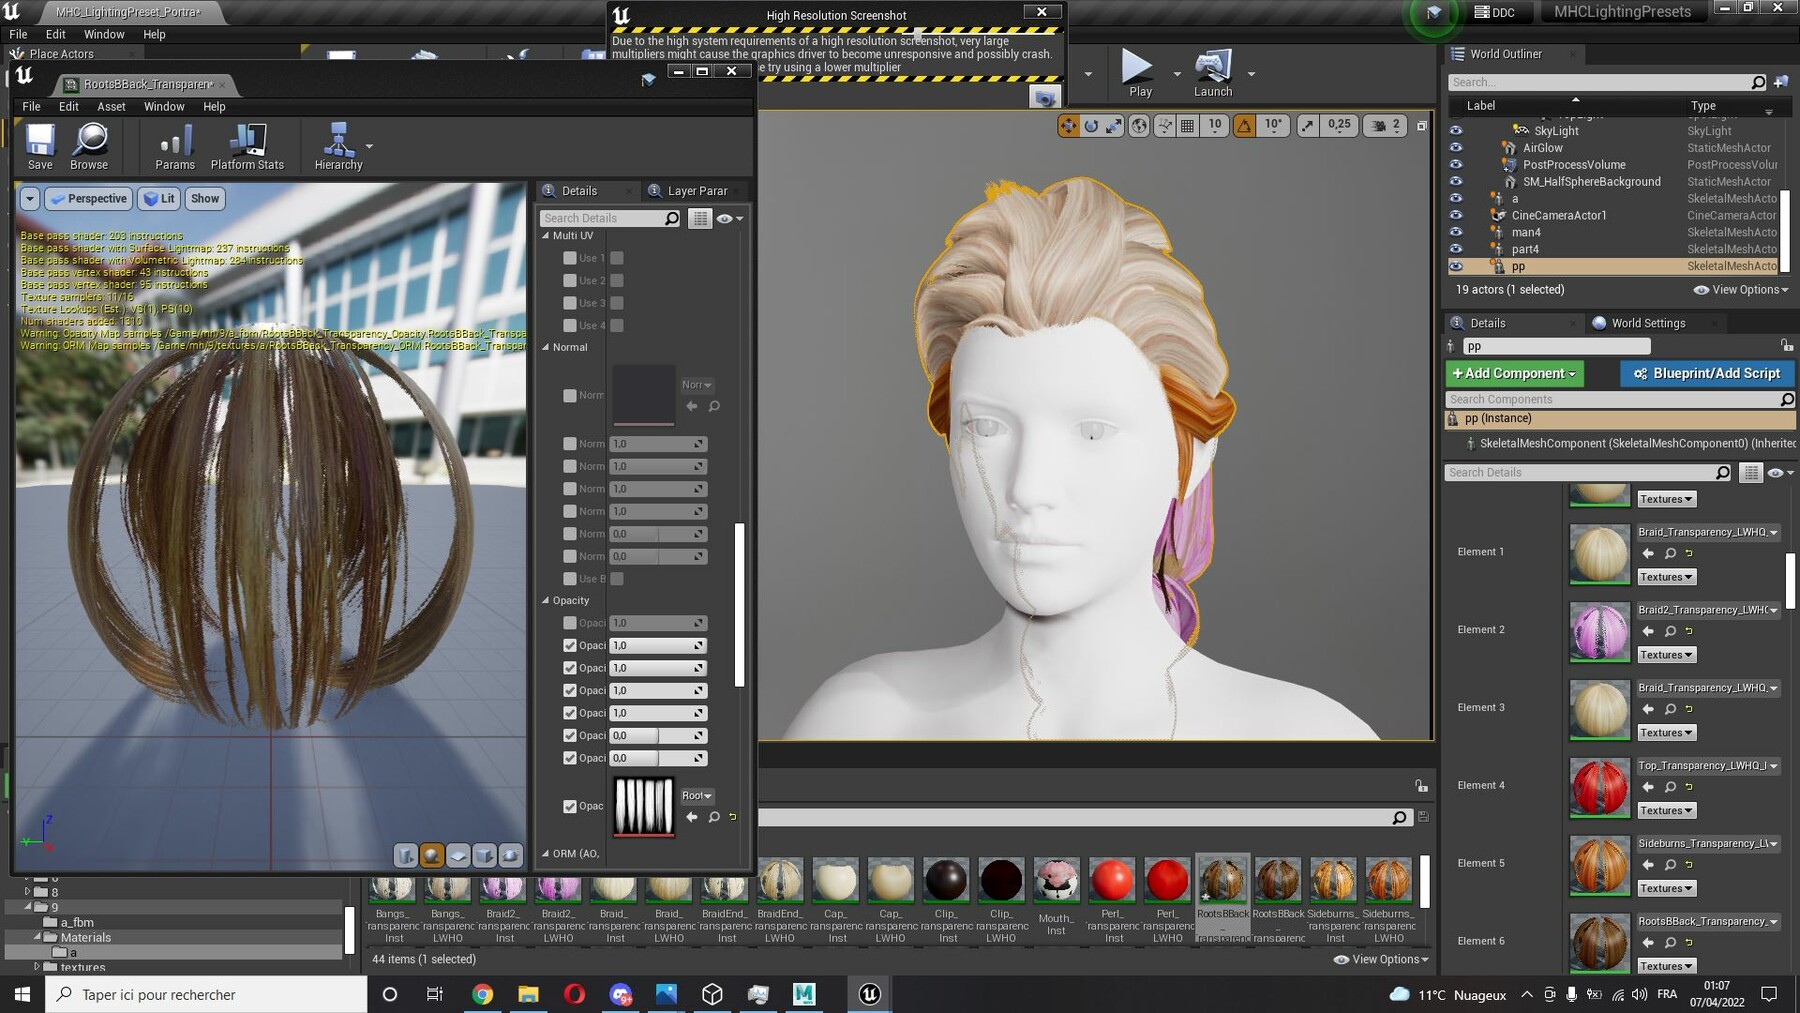Select sphere preview mesh icon
The image size is (1800, 1013).
point(431,856)
